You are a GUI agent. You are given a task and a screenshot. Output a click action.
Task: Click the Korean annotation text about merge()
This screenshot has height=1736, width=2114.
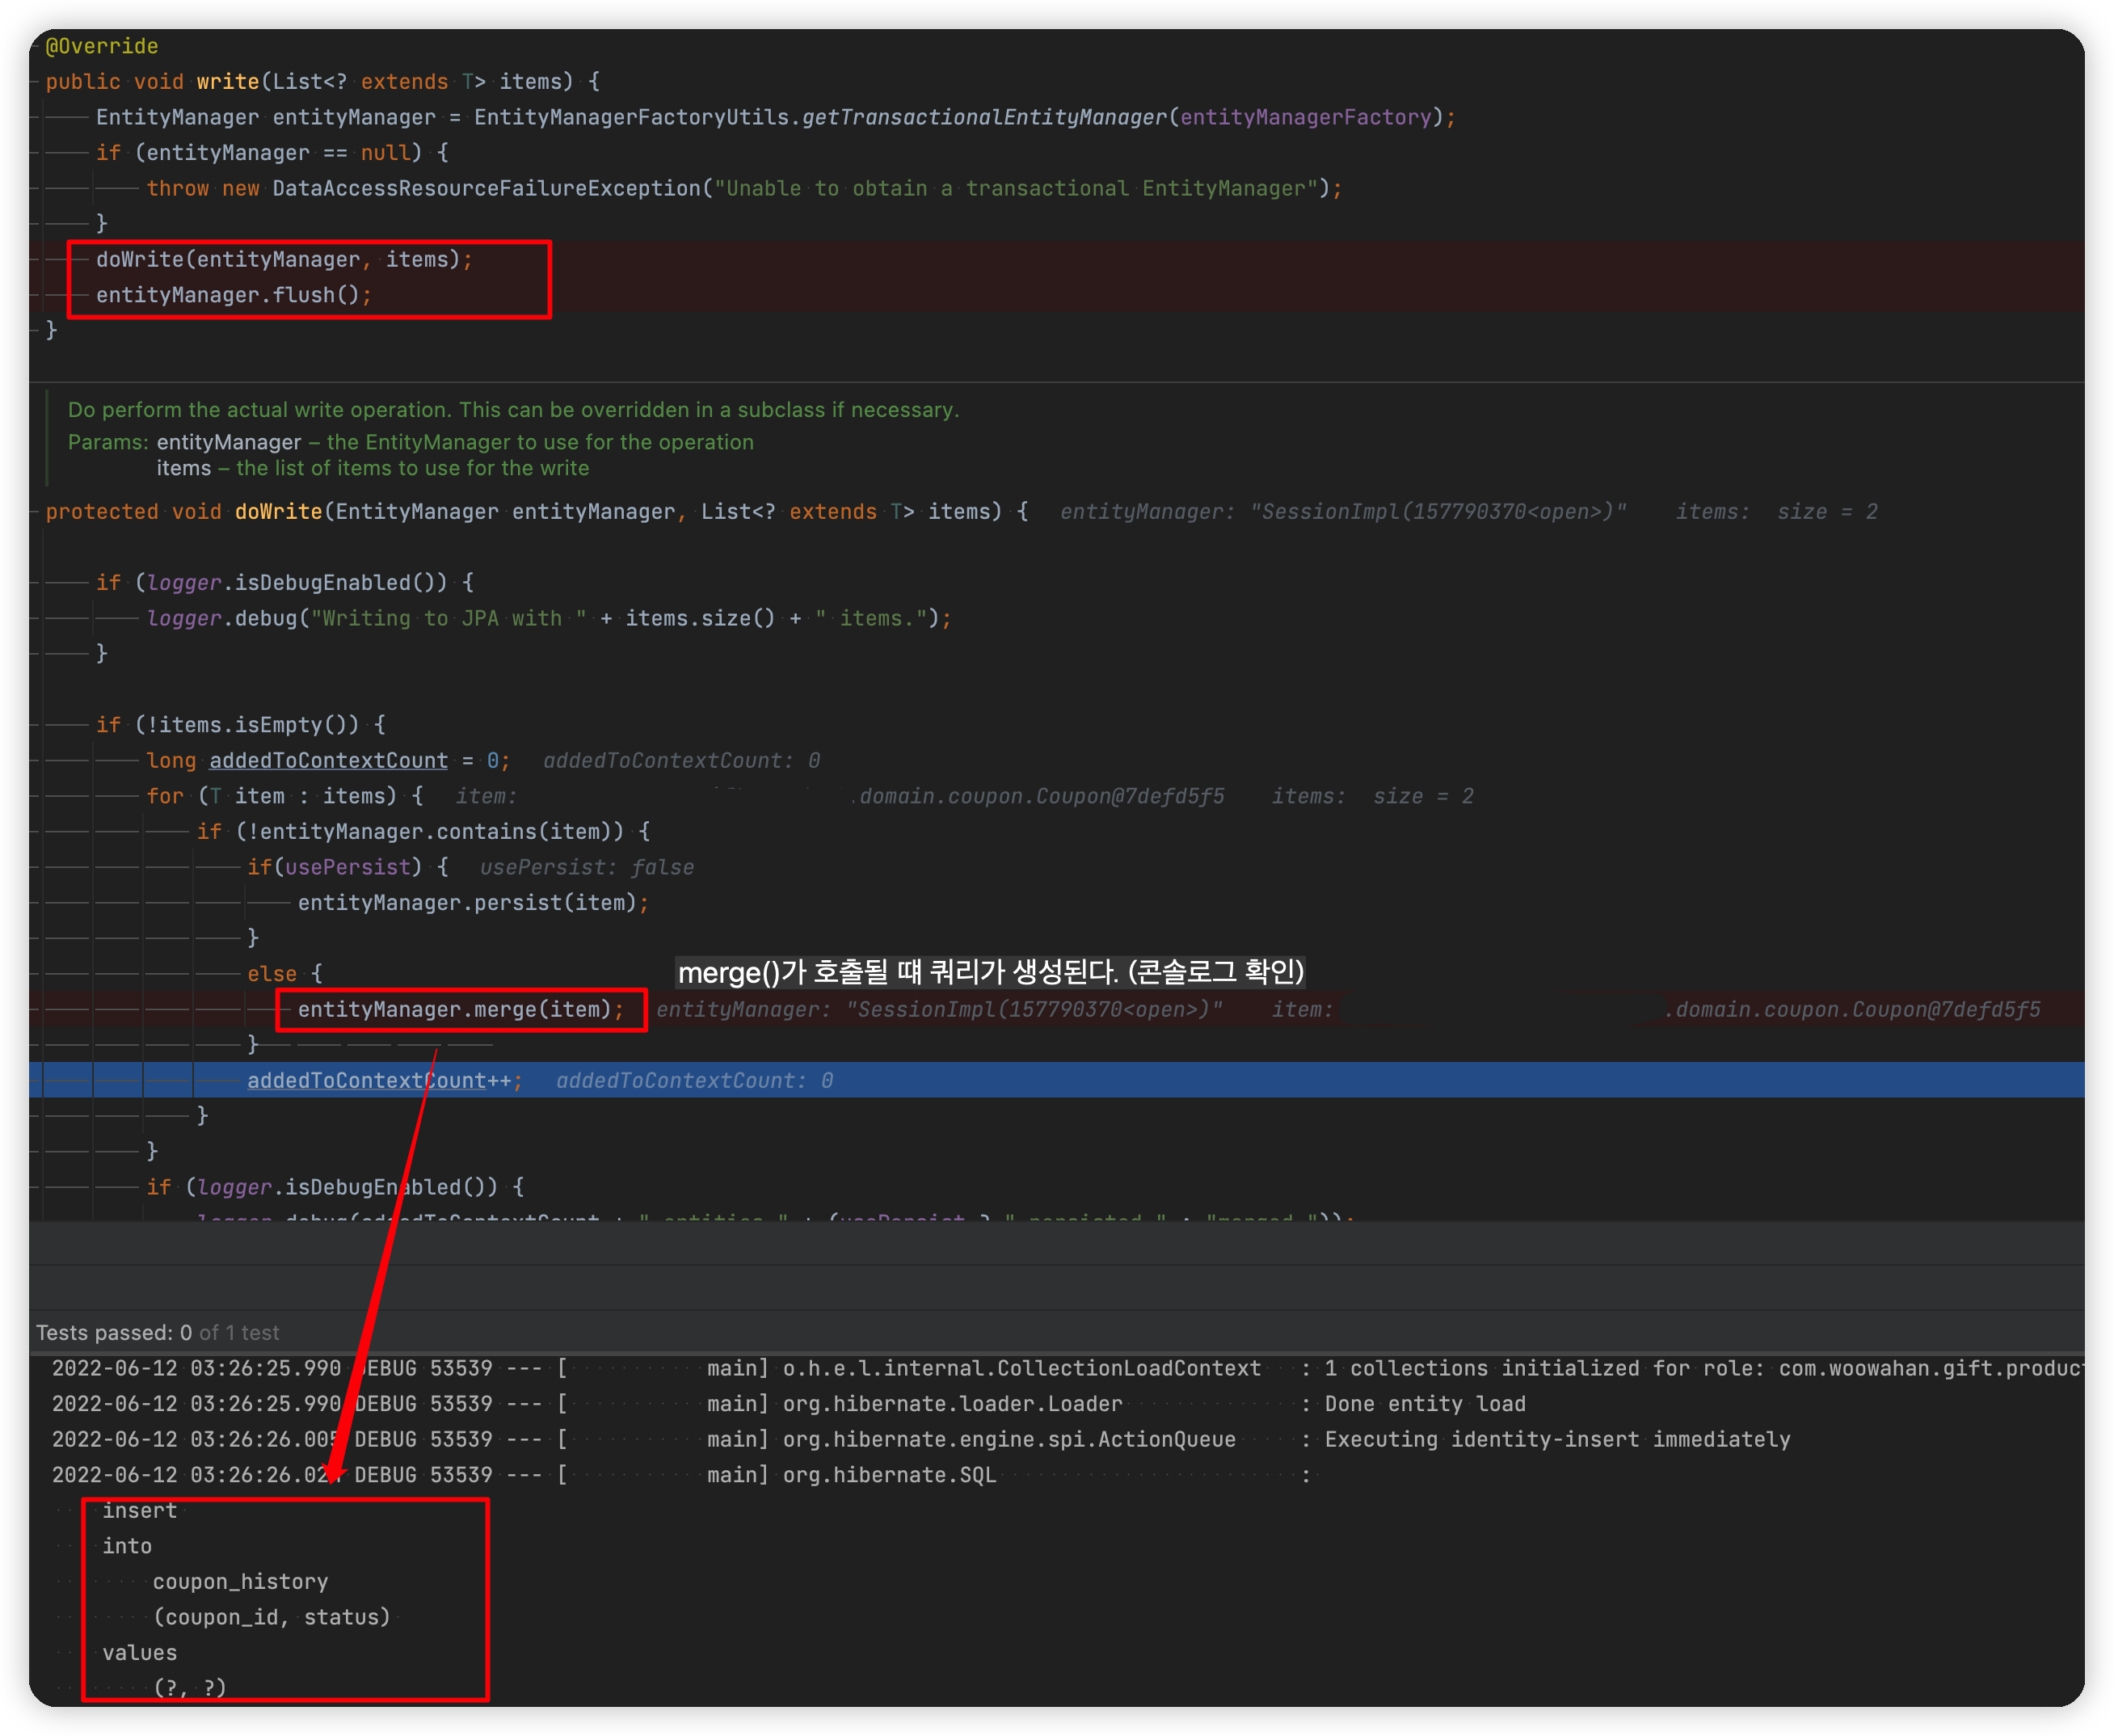coord(990,972)
